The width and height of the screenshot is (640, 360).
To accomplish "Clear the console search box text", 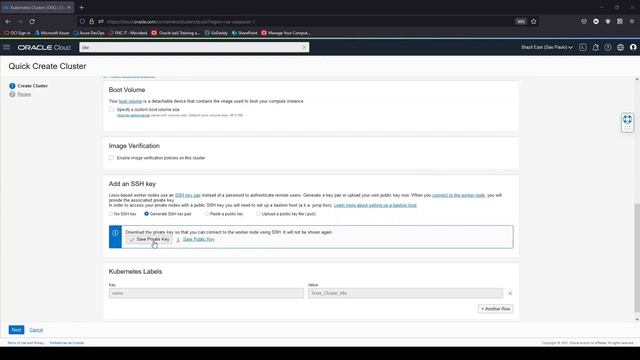I will [304, 47].
